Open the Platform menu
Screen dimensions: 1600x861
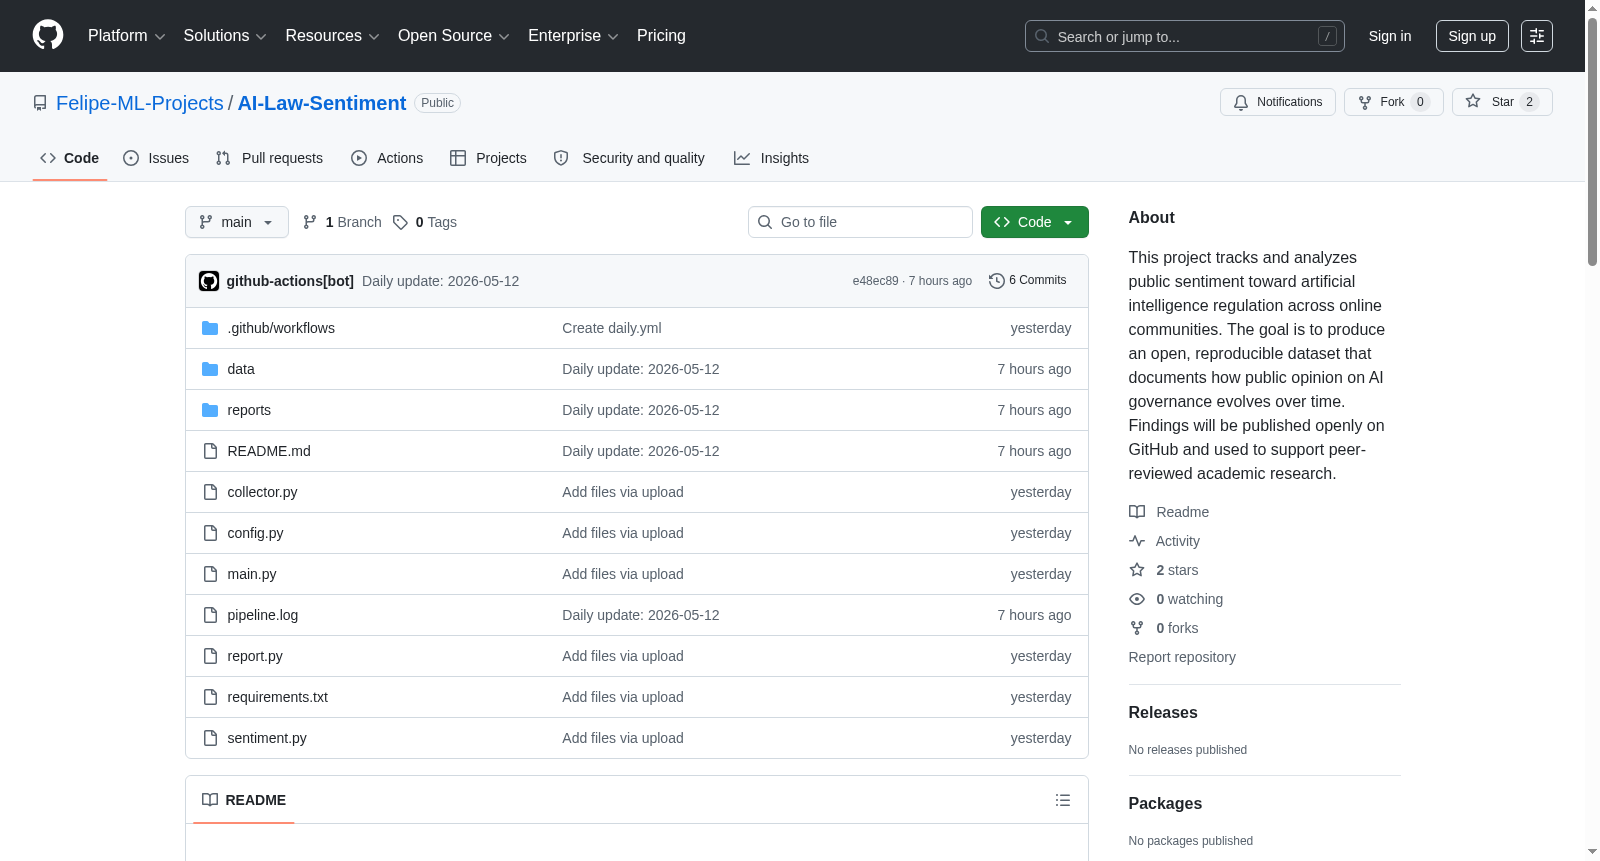(x=126, y=36)
